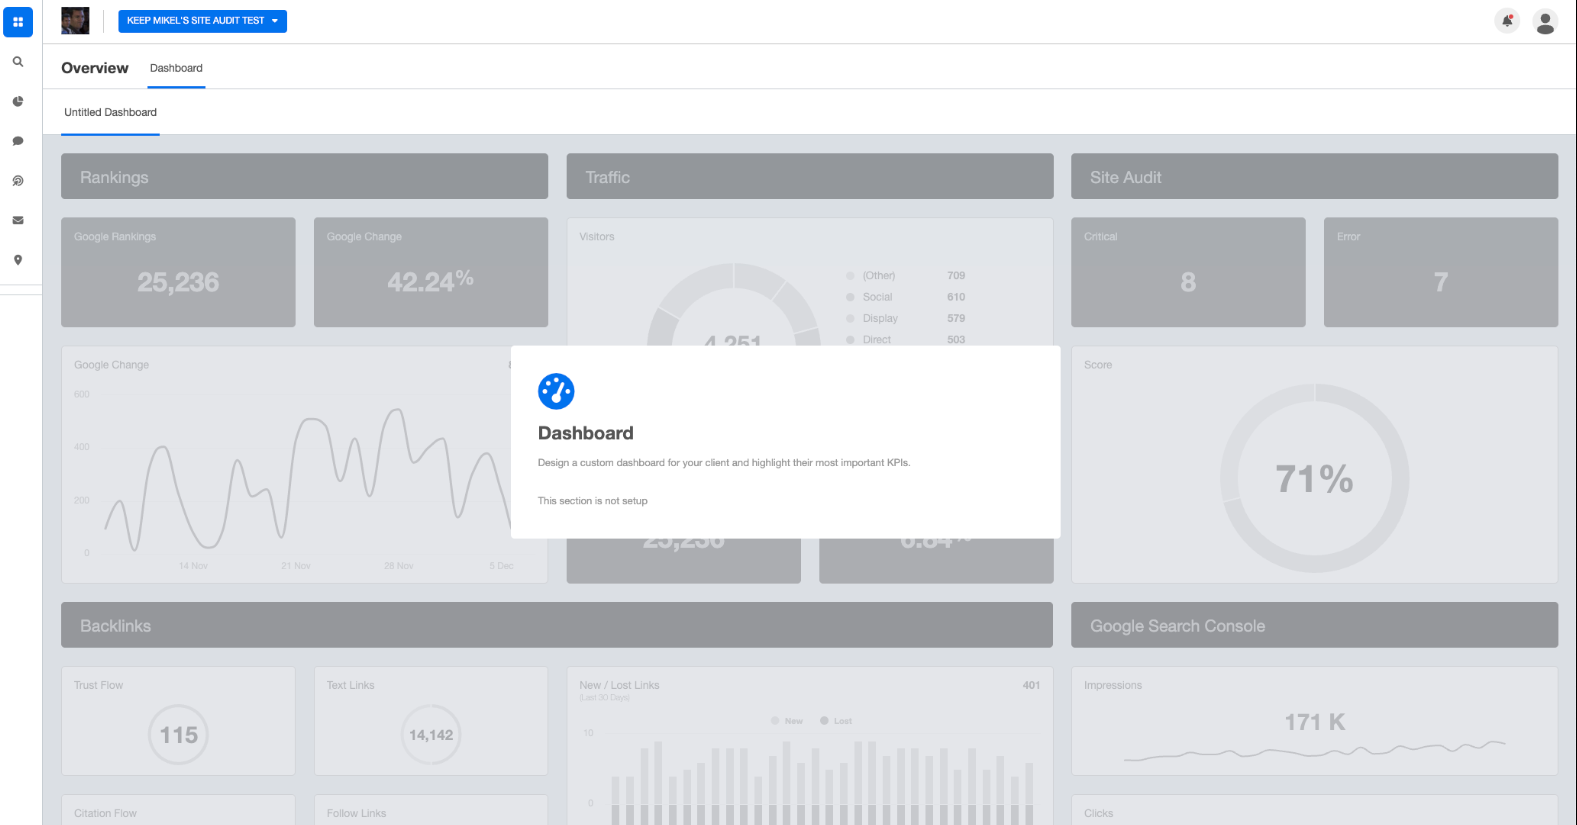
Task: Select the Critical issues widget showing 8
Action: coord(1188,272)
